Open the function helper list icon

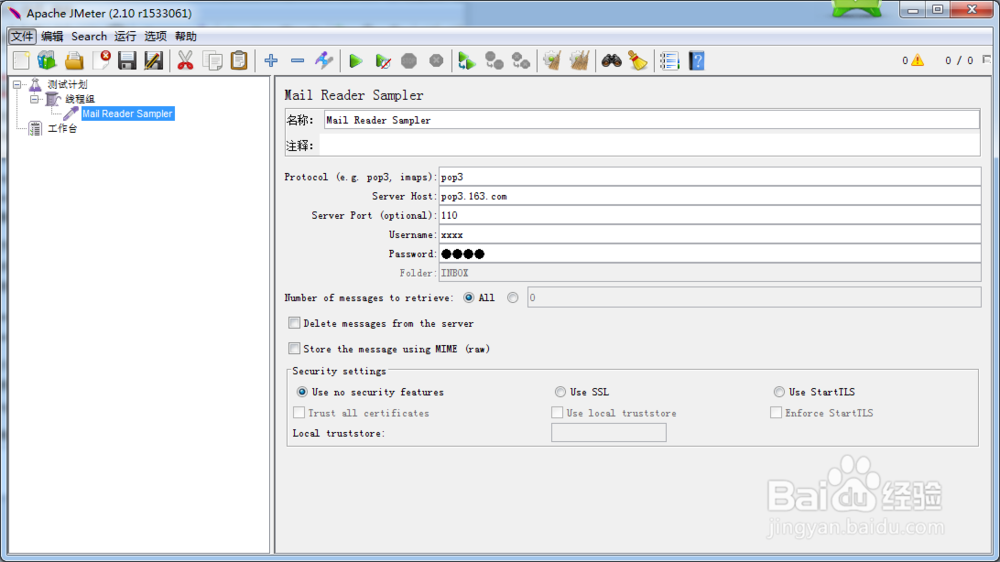pyautogui.click(x=669, y=61)
